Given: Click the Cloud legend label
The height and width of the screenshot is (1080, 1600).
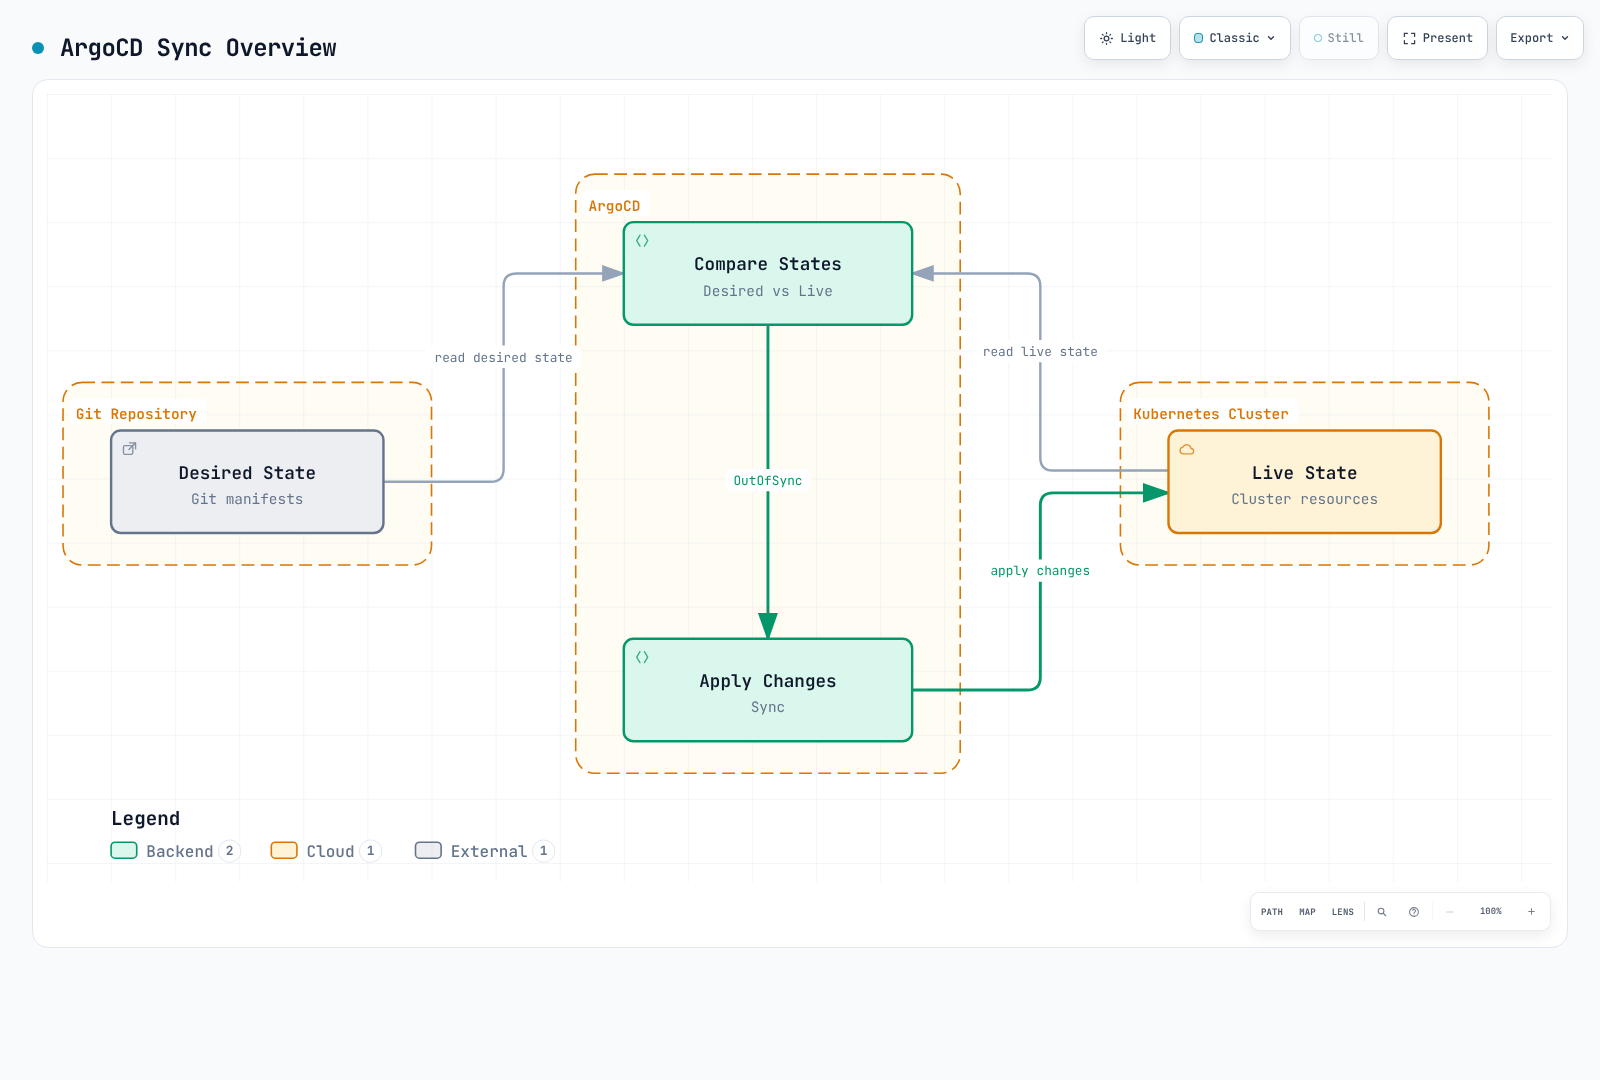Looking at the screenshot, I should 331,851.
